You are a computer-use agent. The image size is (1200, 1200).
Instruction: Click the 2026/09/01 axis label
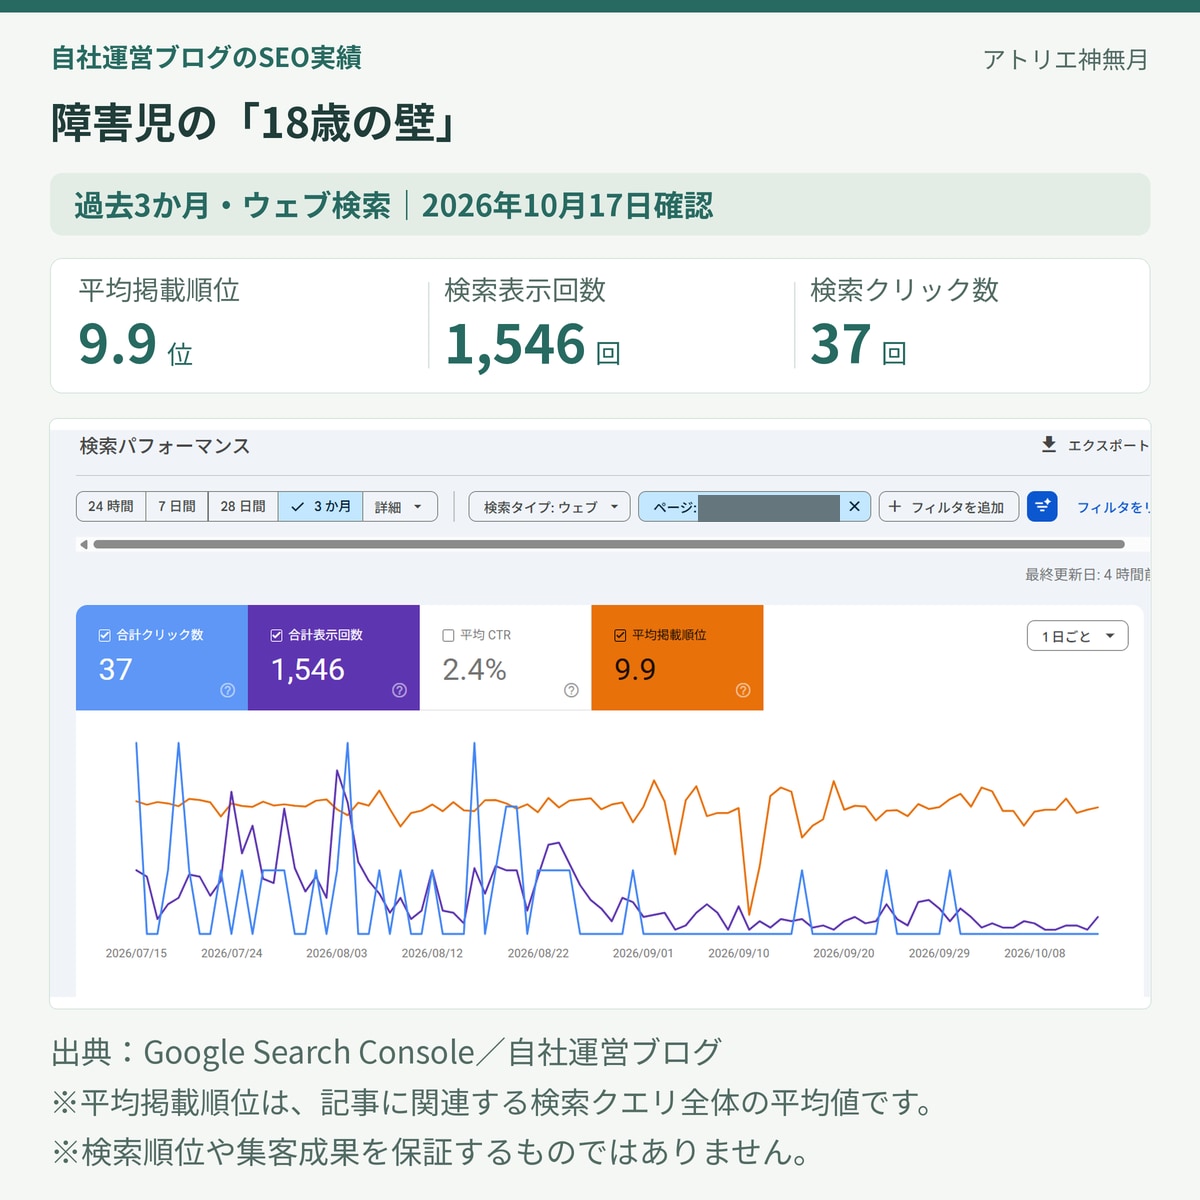(x=643, y=953)
